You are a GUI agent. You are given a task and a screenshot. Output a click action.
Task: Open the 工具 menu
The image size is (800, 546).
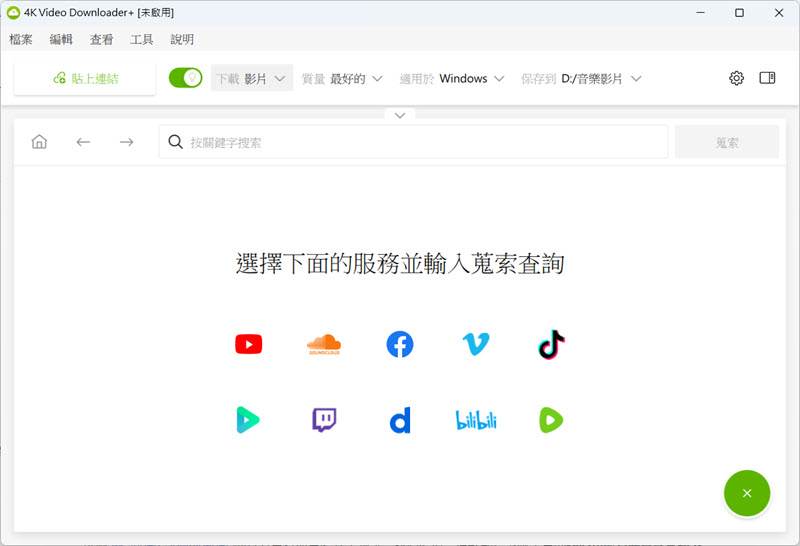point(142,39)
